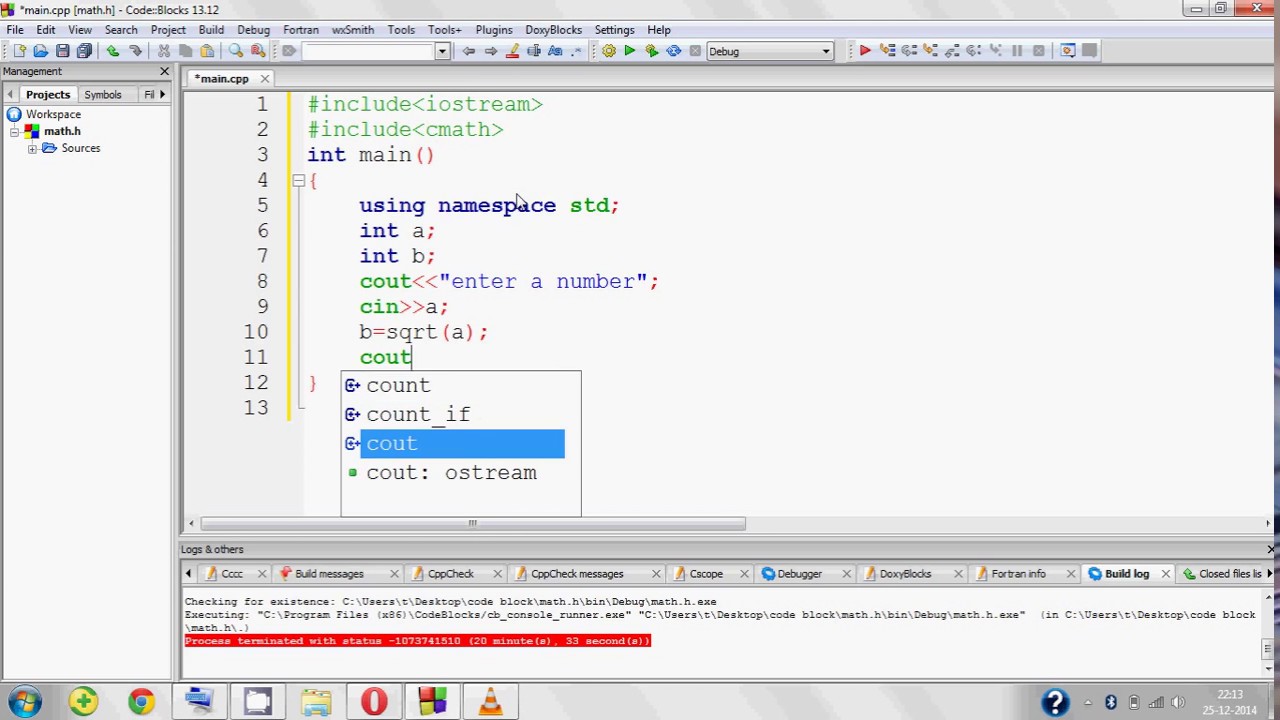Click the Next line debug icon
The image size is (1280, 720).
coord(909,51)
